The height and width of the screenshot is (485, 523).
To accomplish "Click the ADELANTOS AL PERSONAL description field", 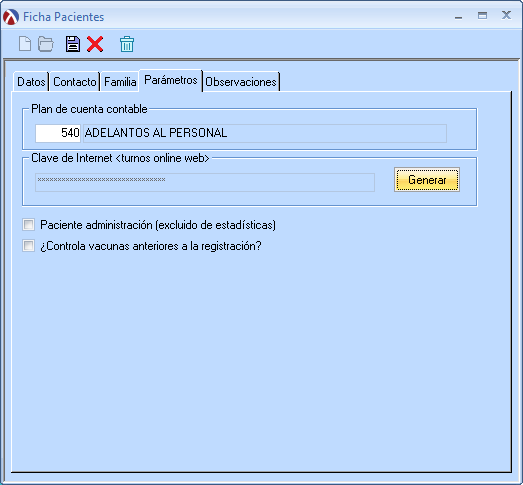I will [265, 133].
